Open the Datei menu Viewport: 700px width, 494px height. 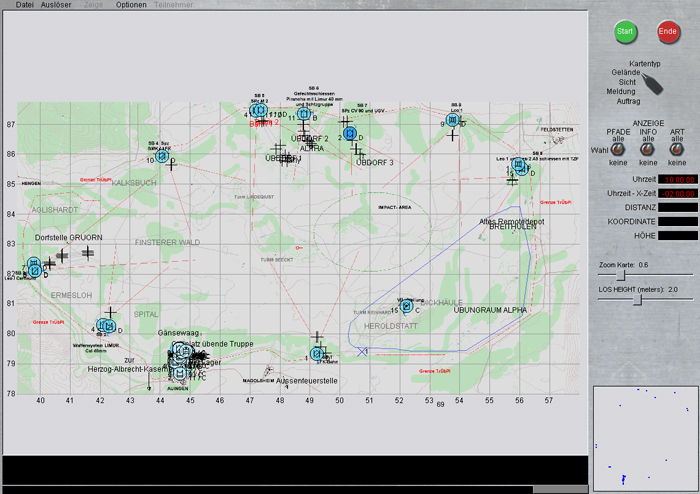point(24,5)
